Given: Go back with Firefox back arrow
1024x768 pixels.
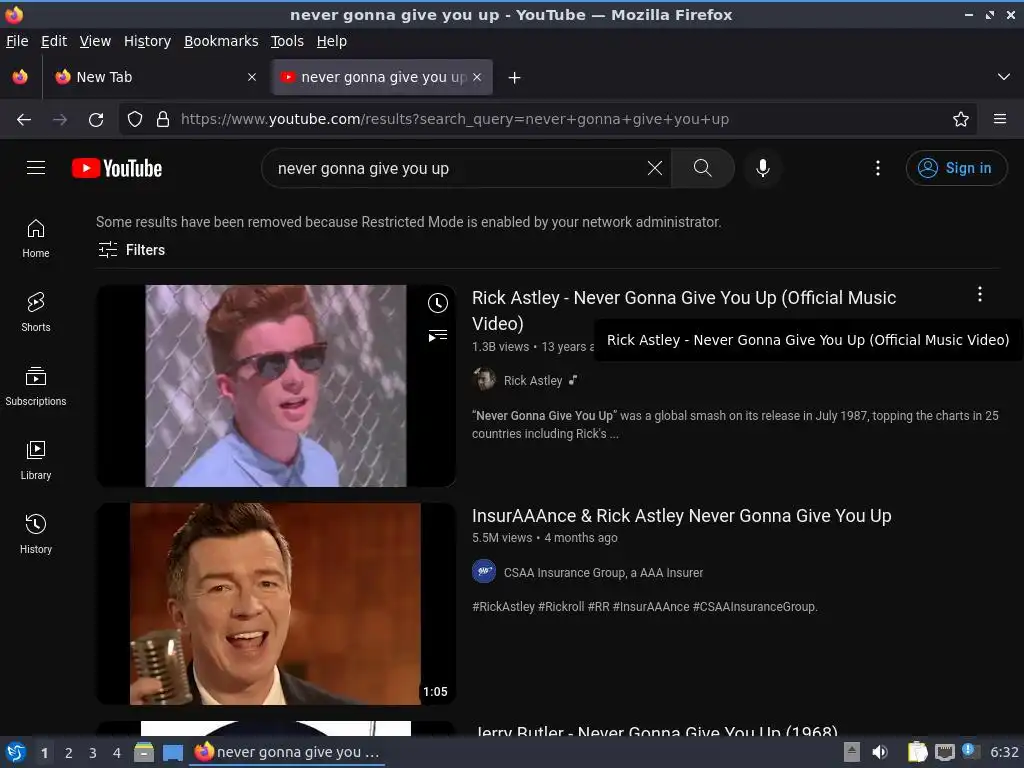Looking at the screenshot, I should tap(24, 120).
